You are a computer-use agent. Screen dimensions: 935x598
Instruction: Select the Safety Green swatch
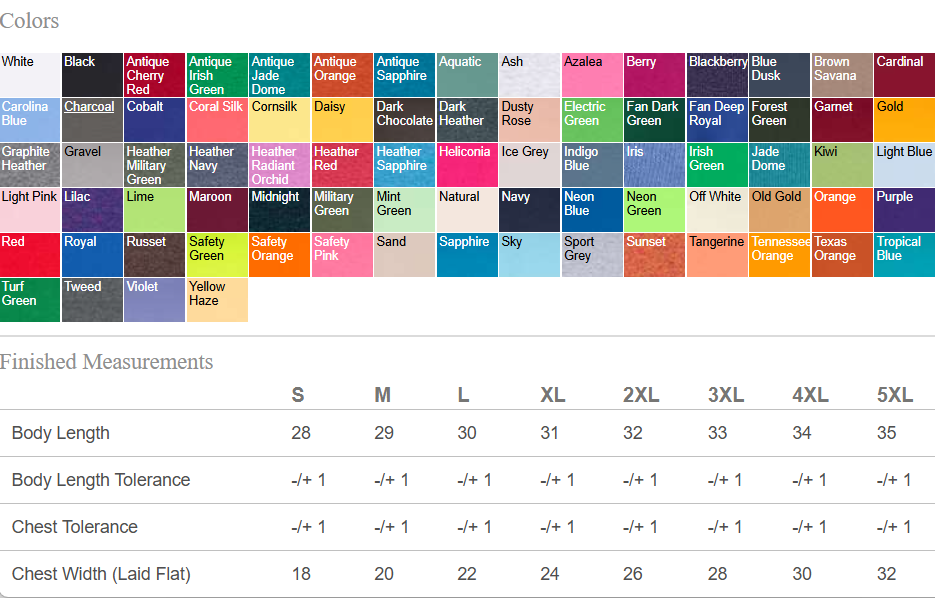click(217, 255)
